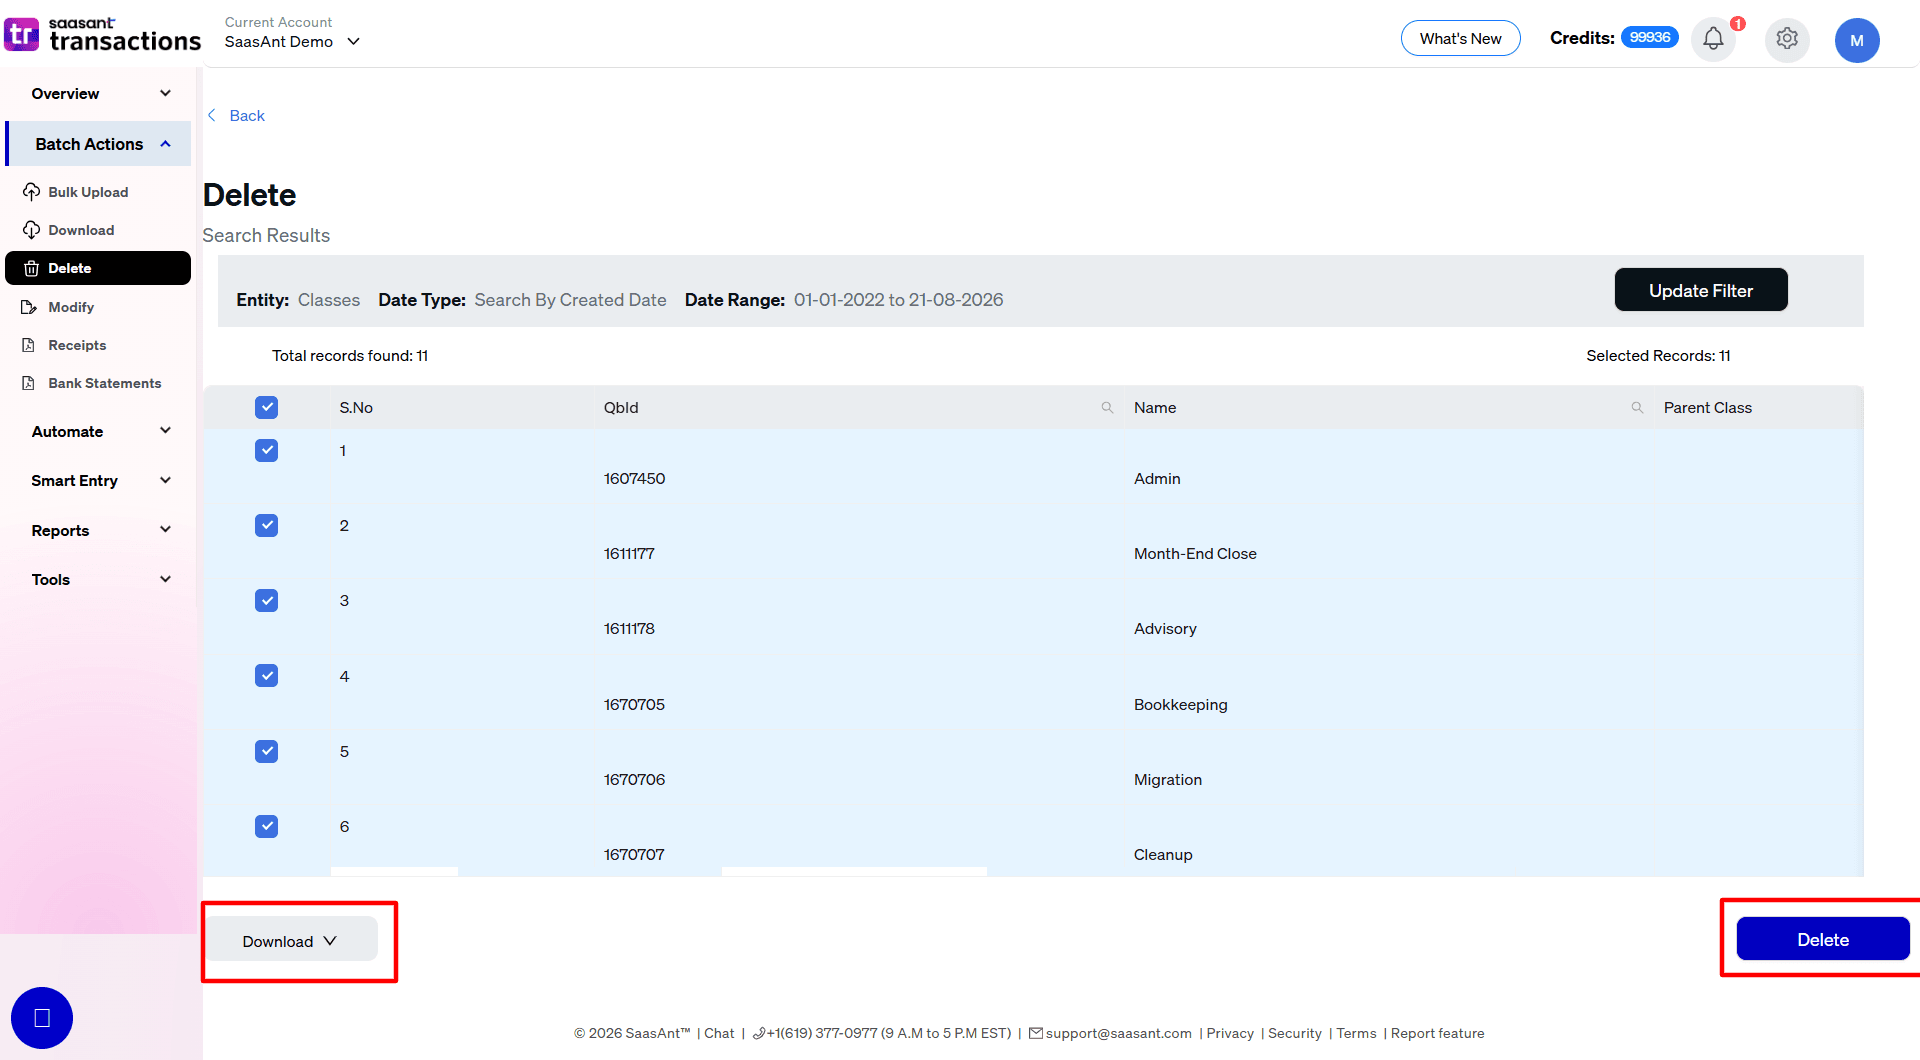
Task: Toggle the select-all header checkbox
Action: tap(266, 407)
